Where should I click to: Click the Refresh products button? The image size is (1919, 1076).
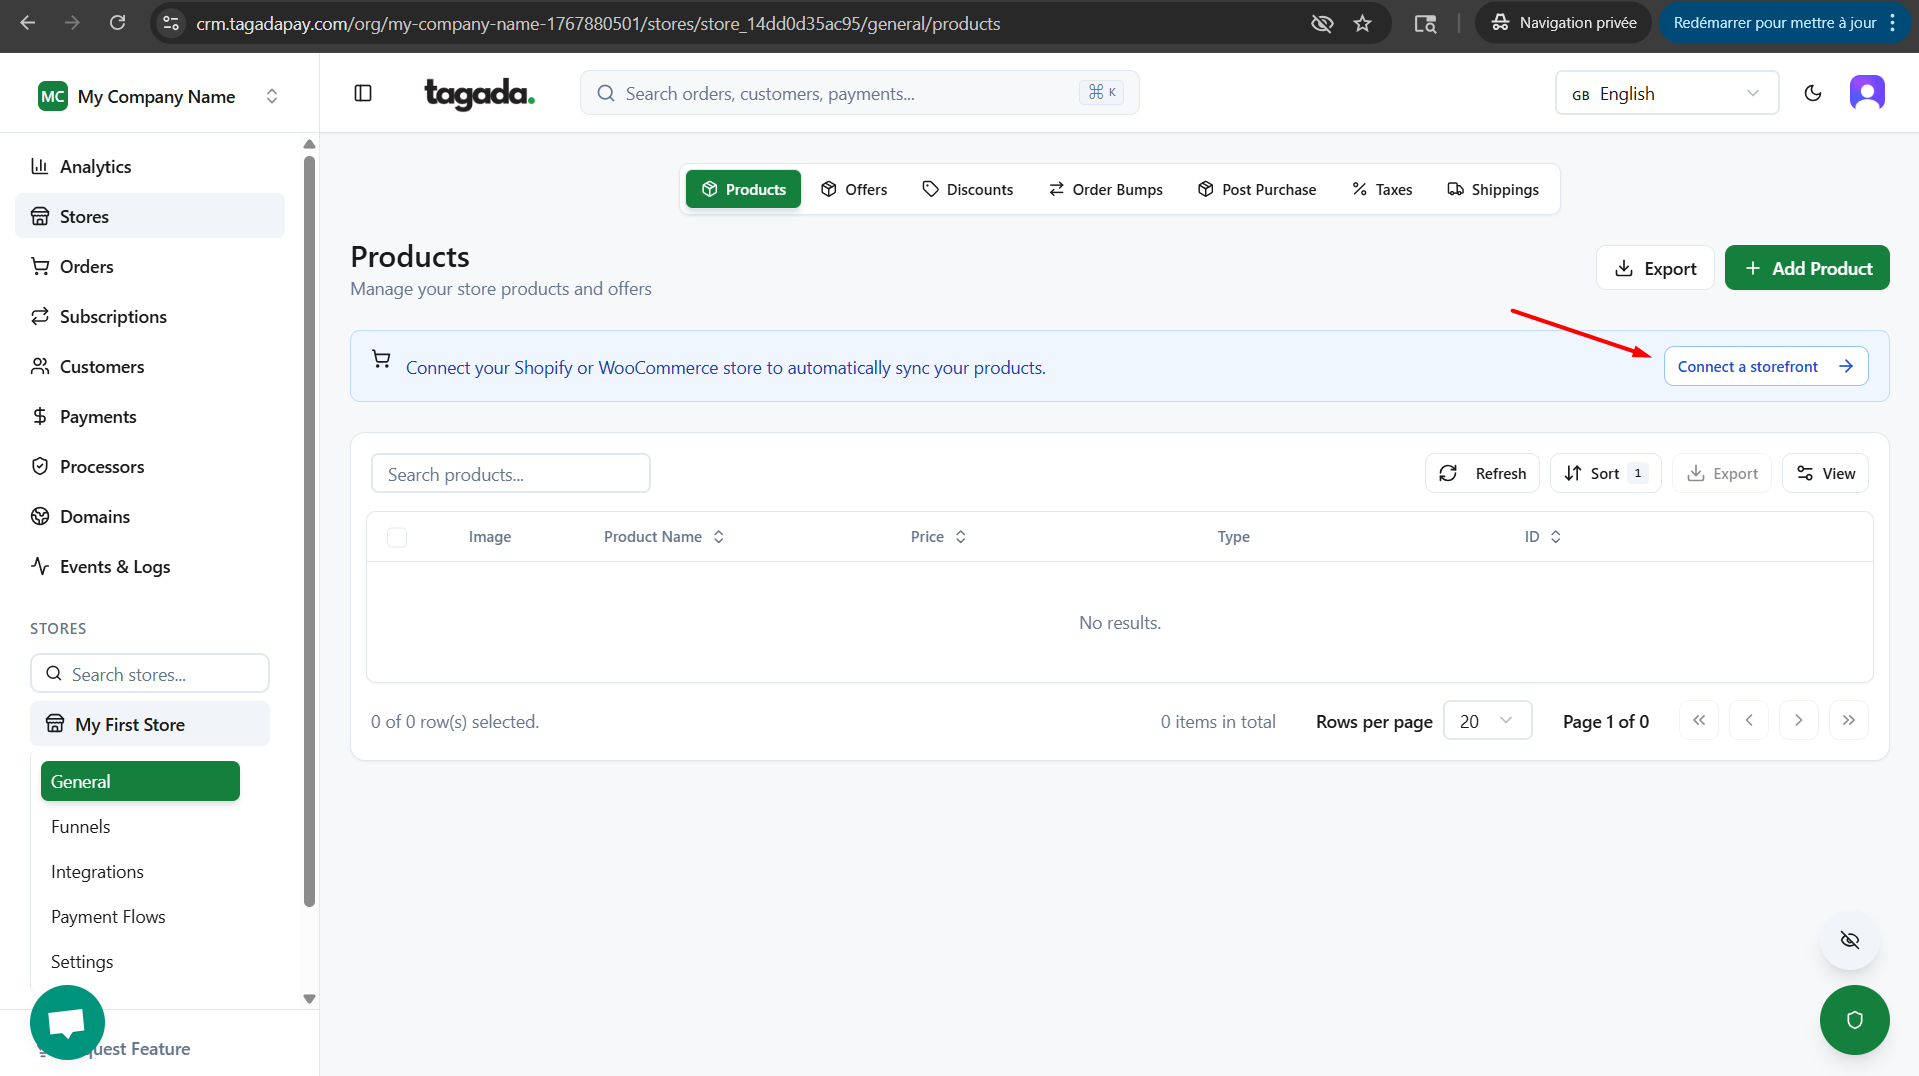click(1482, 473)
